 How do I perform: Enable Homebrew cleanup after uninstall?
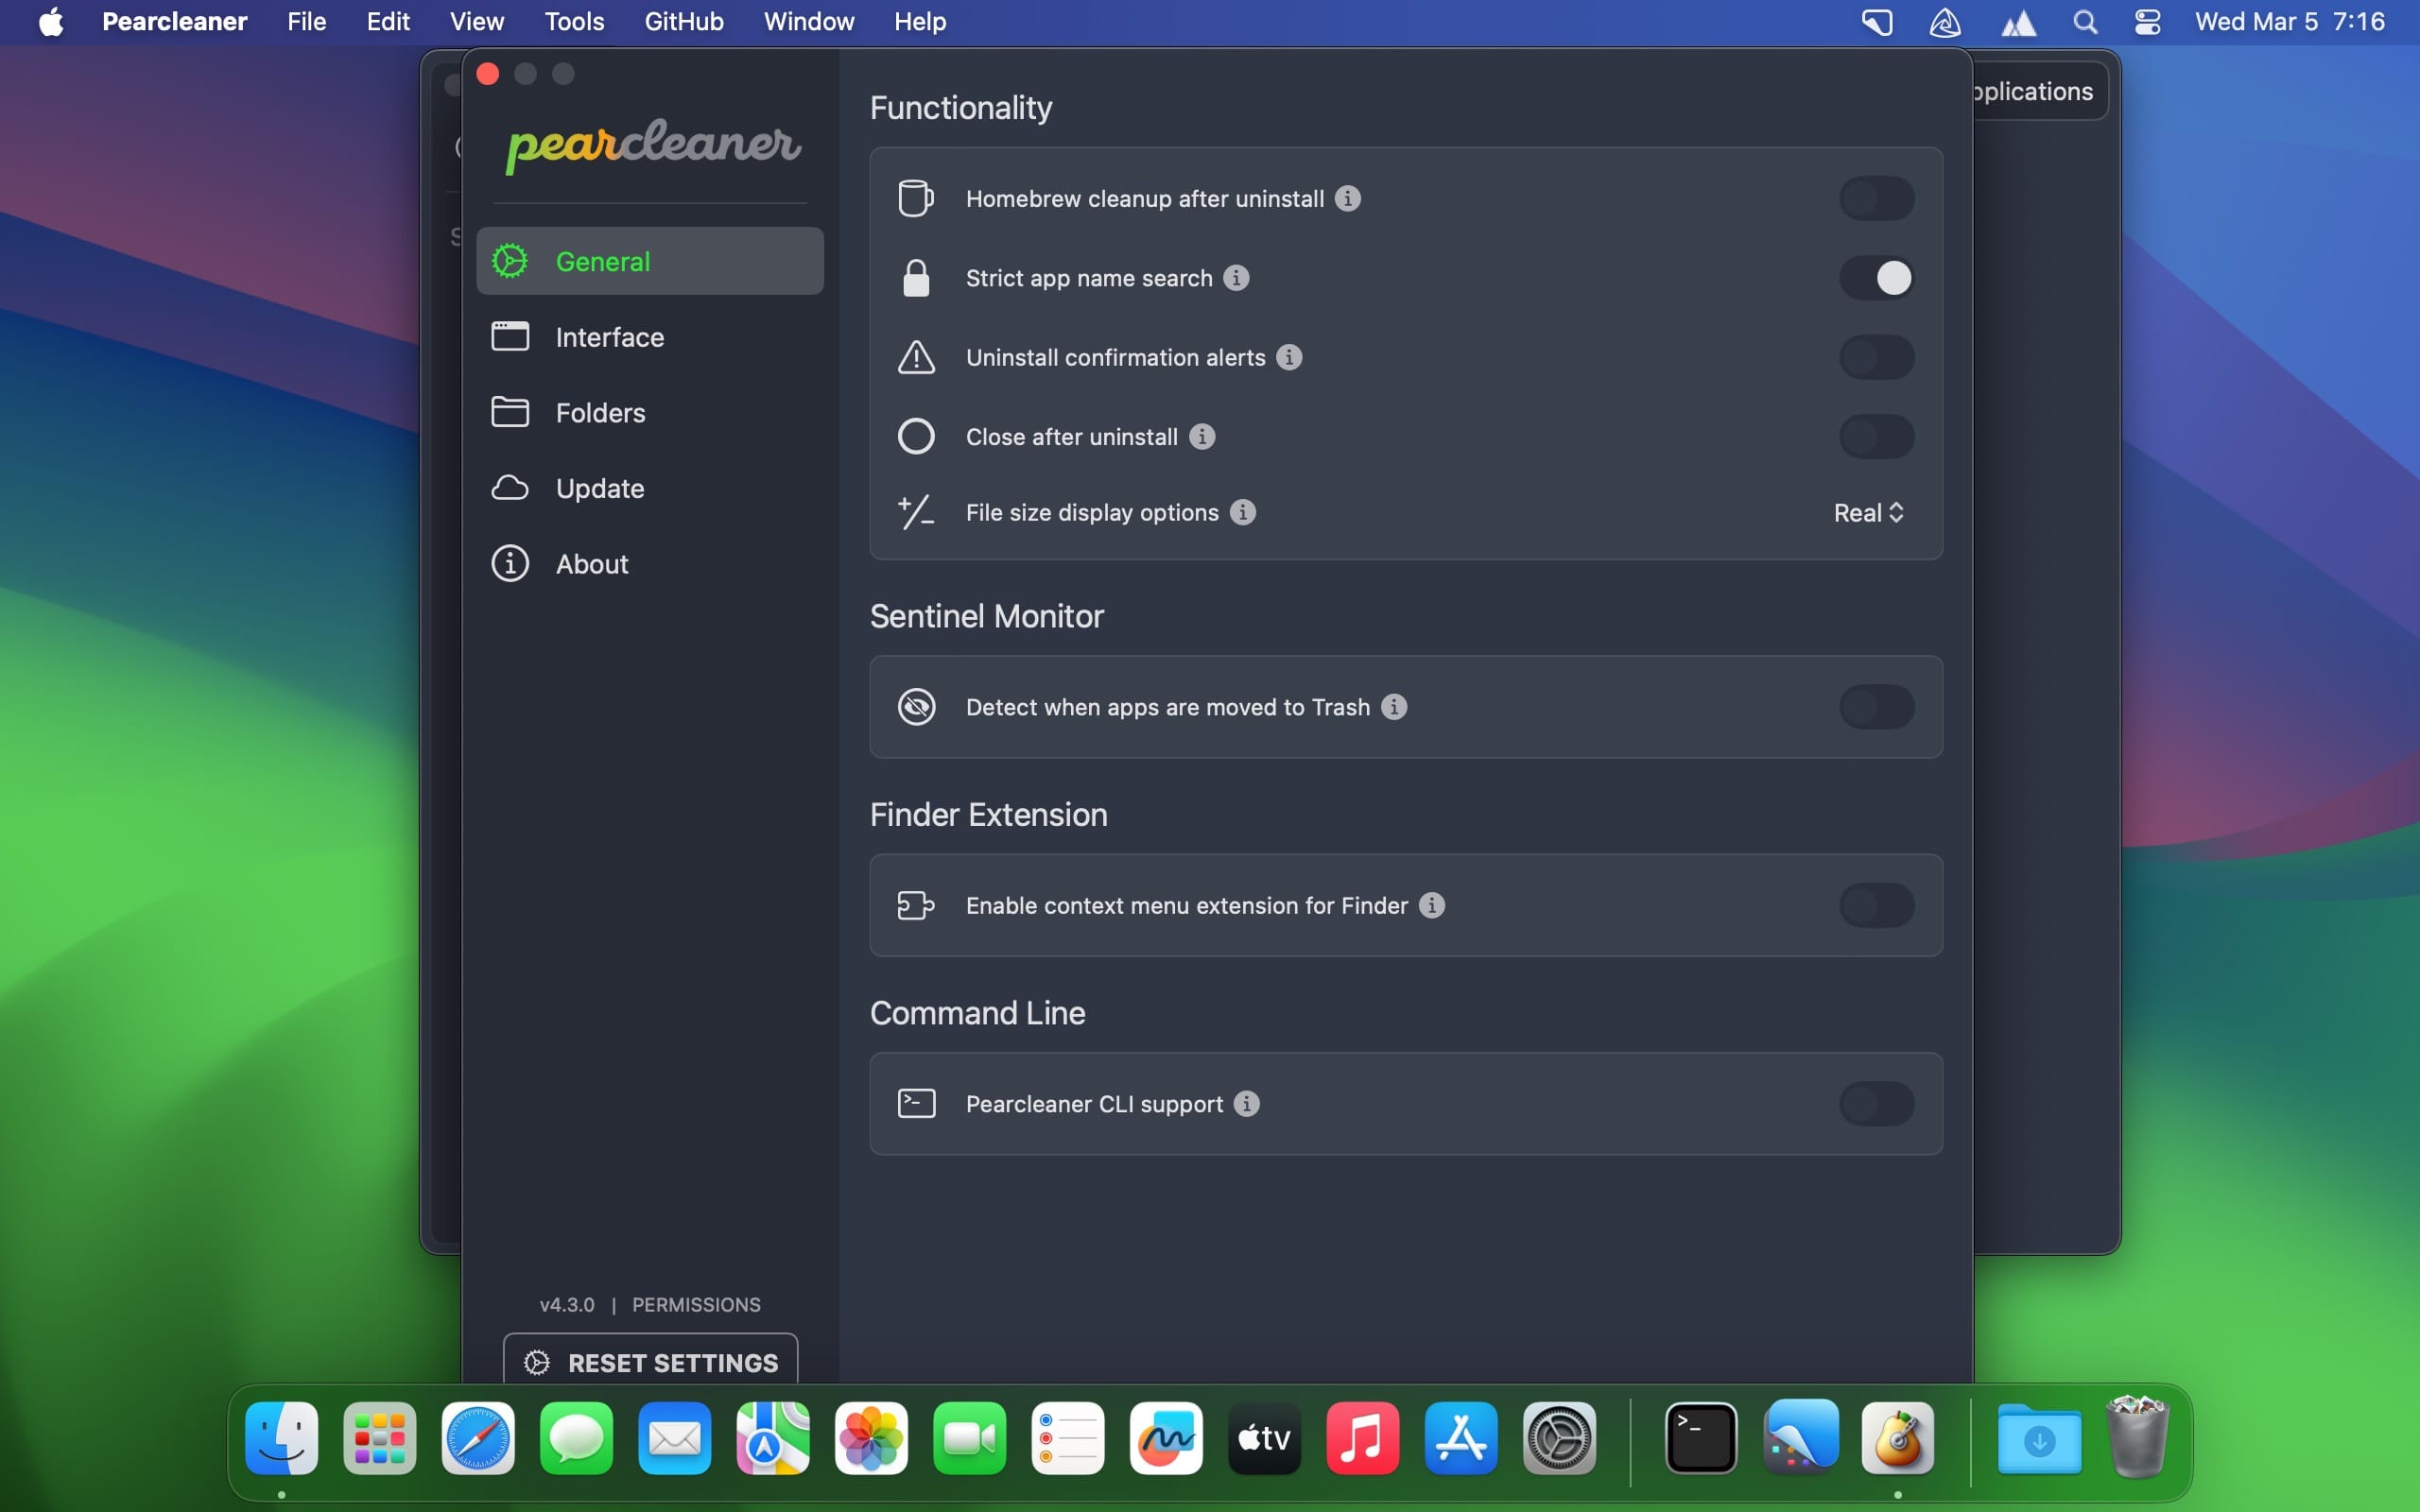[1876, 198]
